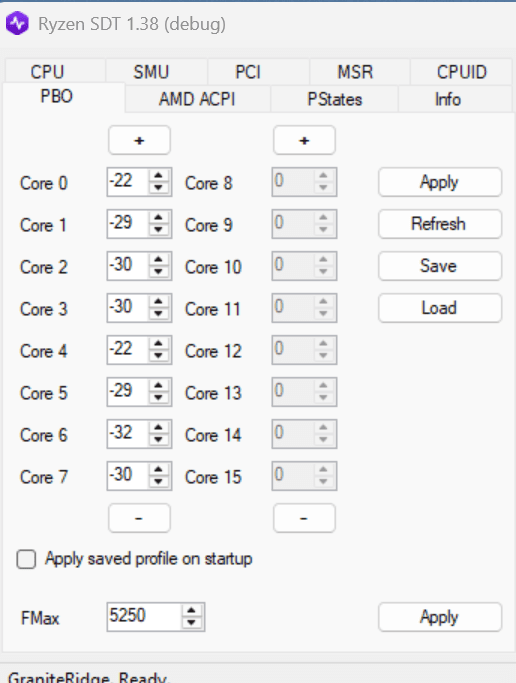Increase FMax value with up arrow

(192, 610)
